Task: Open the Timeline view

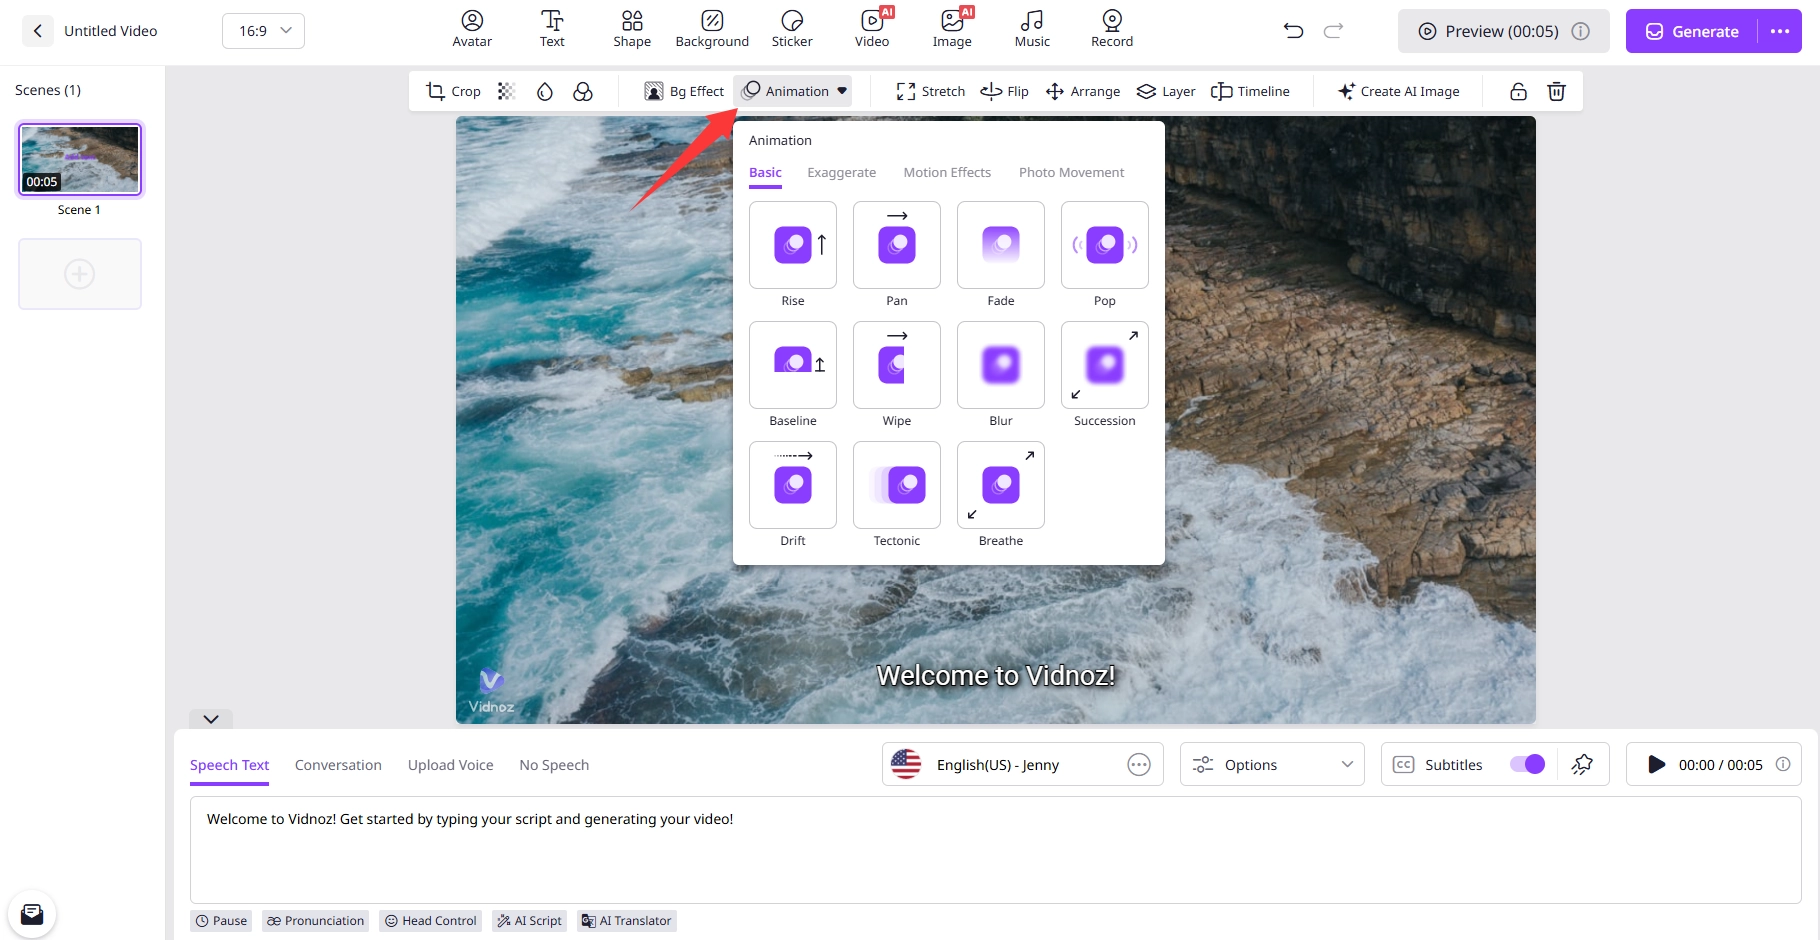Action: click(x=1250, y=91)
